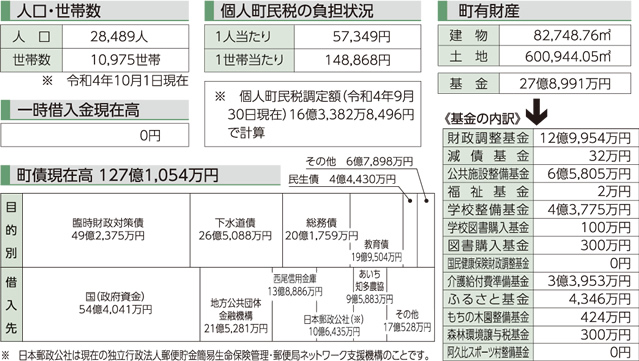Click the 基金 total 27億8,991万円
639x361 pixels.
(x=565, y=84)
